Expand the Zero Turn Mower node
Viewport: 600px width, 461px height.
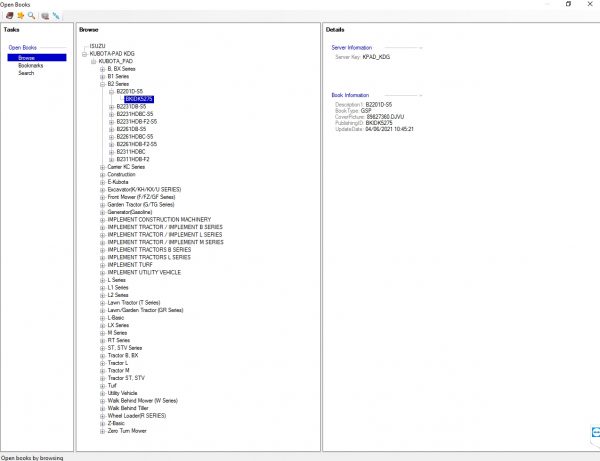click(102, 431)
